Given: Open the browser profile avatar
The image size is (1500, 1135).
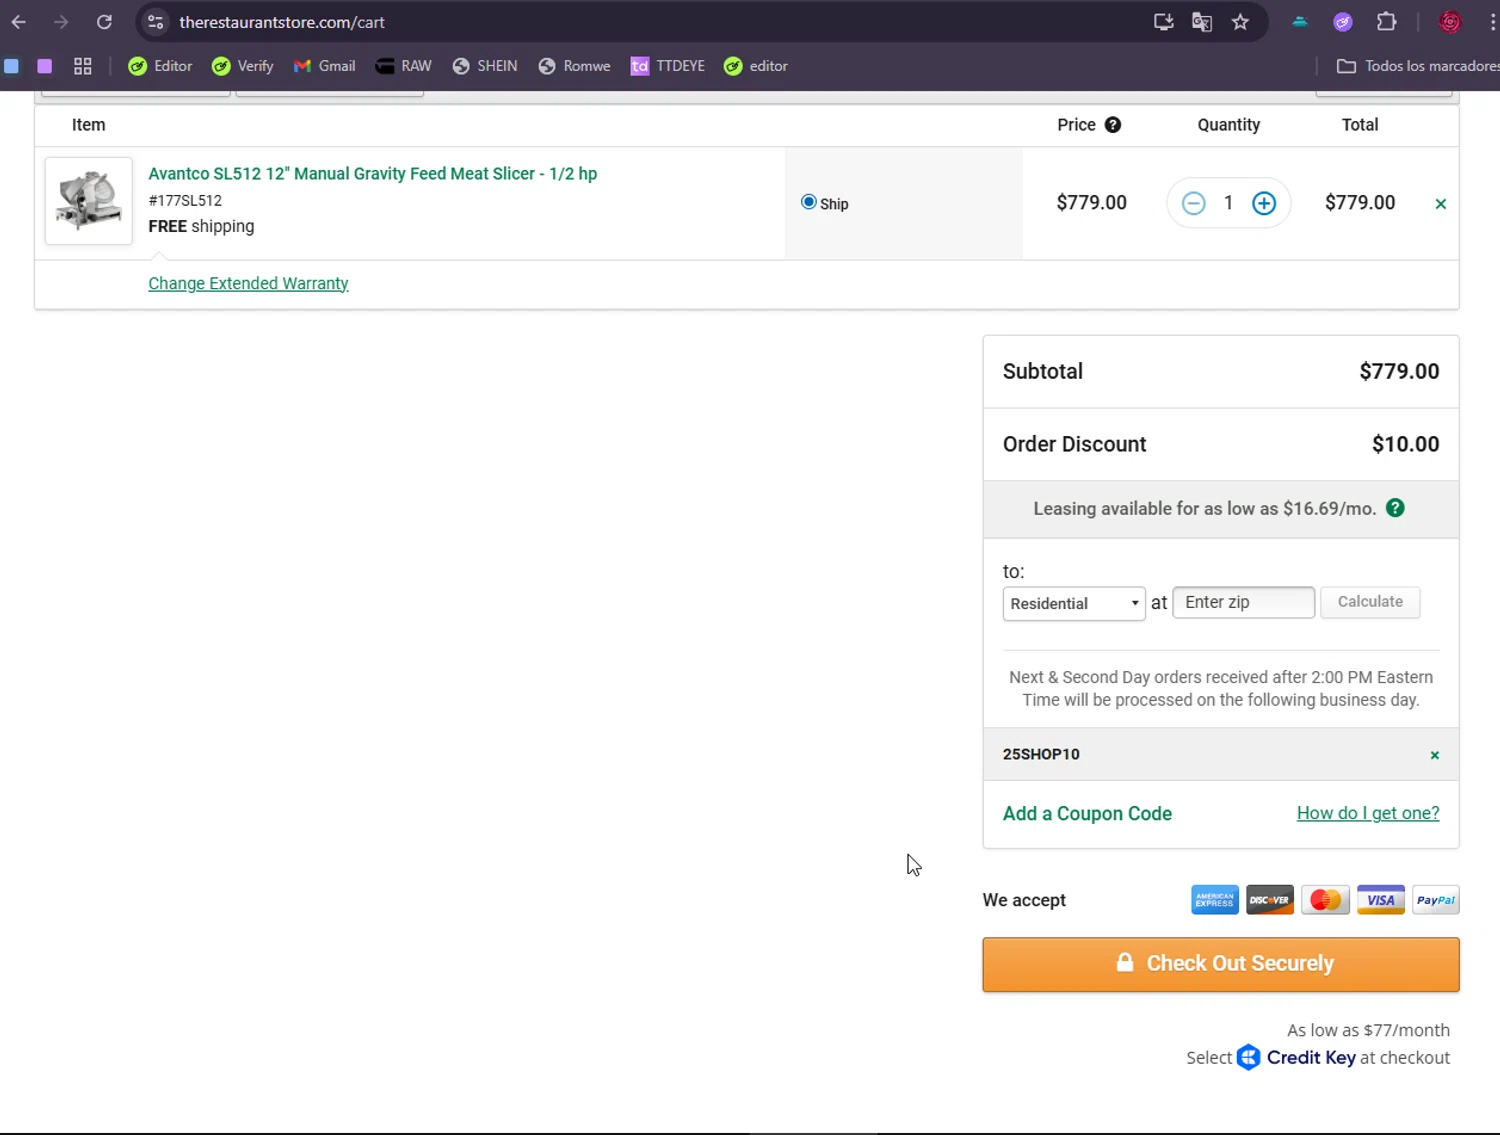Looking at the screenshot, I should (x=1450, y=22).
